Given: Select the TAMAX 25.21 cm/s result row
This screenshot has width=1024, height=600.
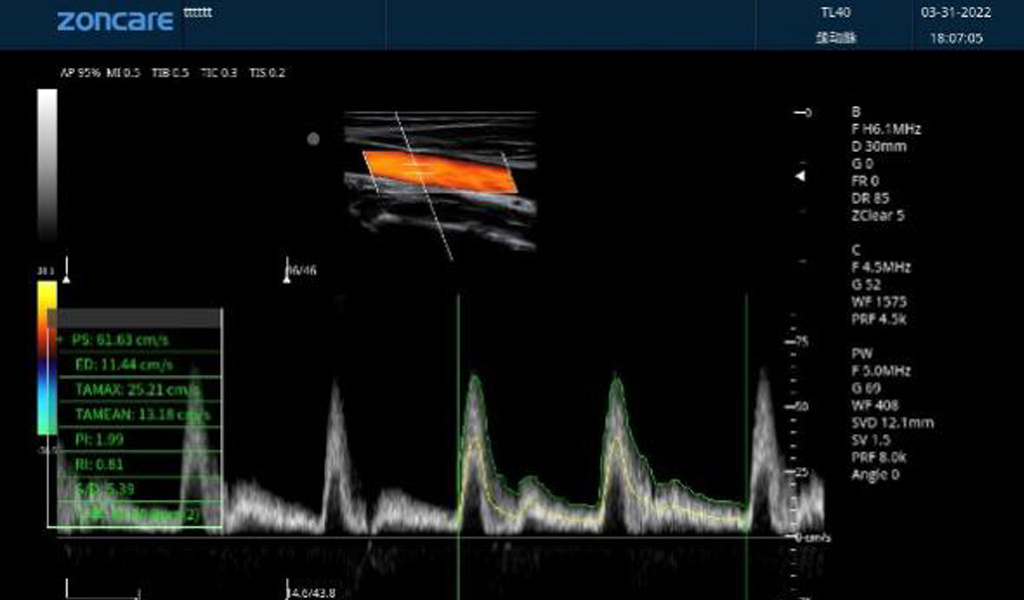Looking at the screenshot, I should coord(135,390).
